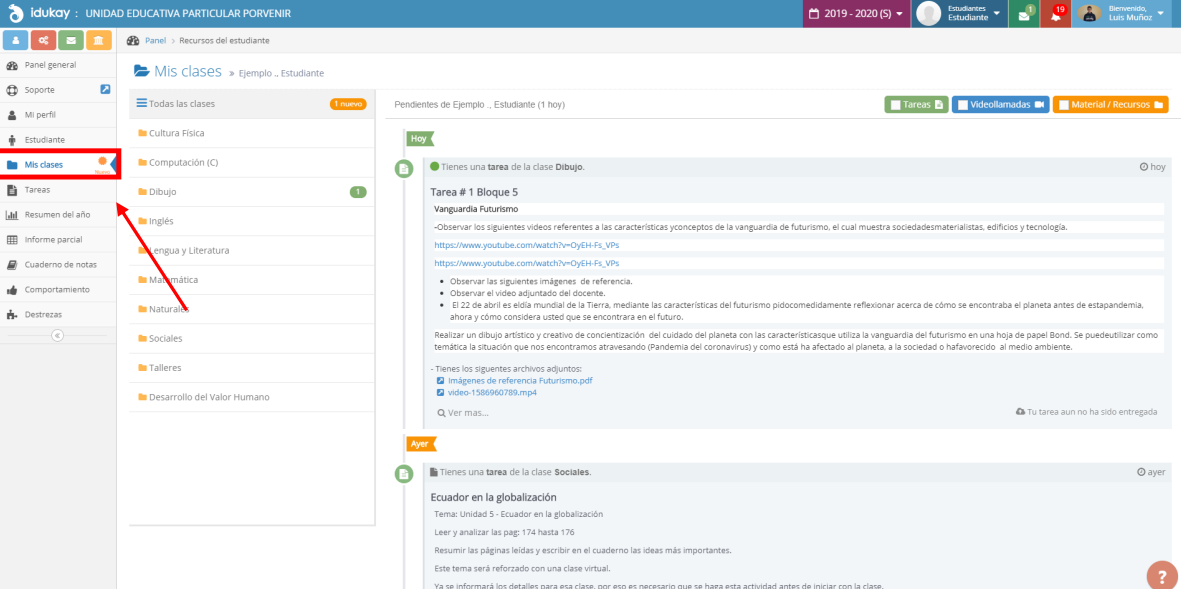This screenshot has width=1181, height=589.
Task: Open the 2019 - 2020 (S) year dropdown
Action: point(856,14)
